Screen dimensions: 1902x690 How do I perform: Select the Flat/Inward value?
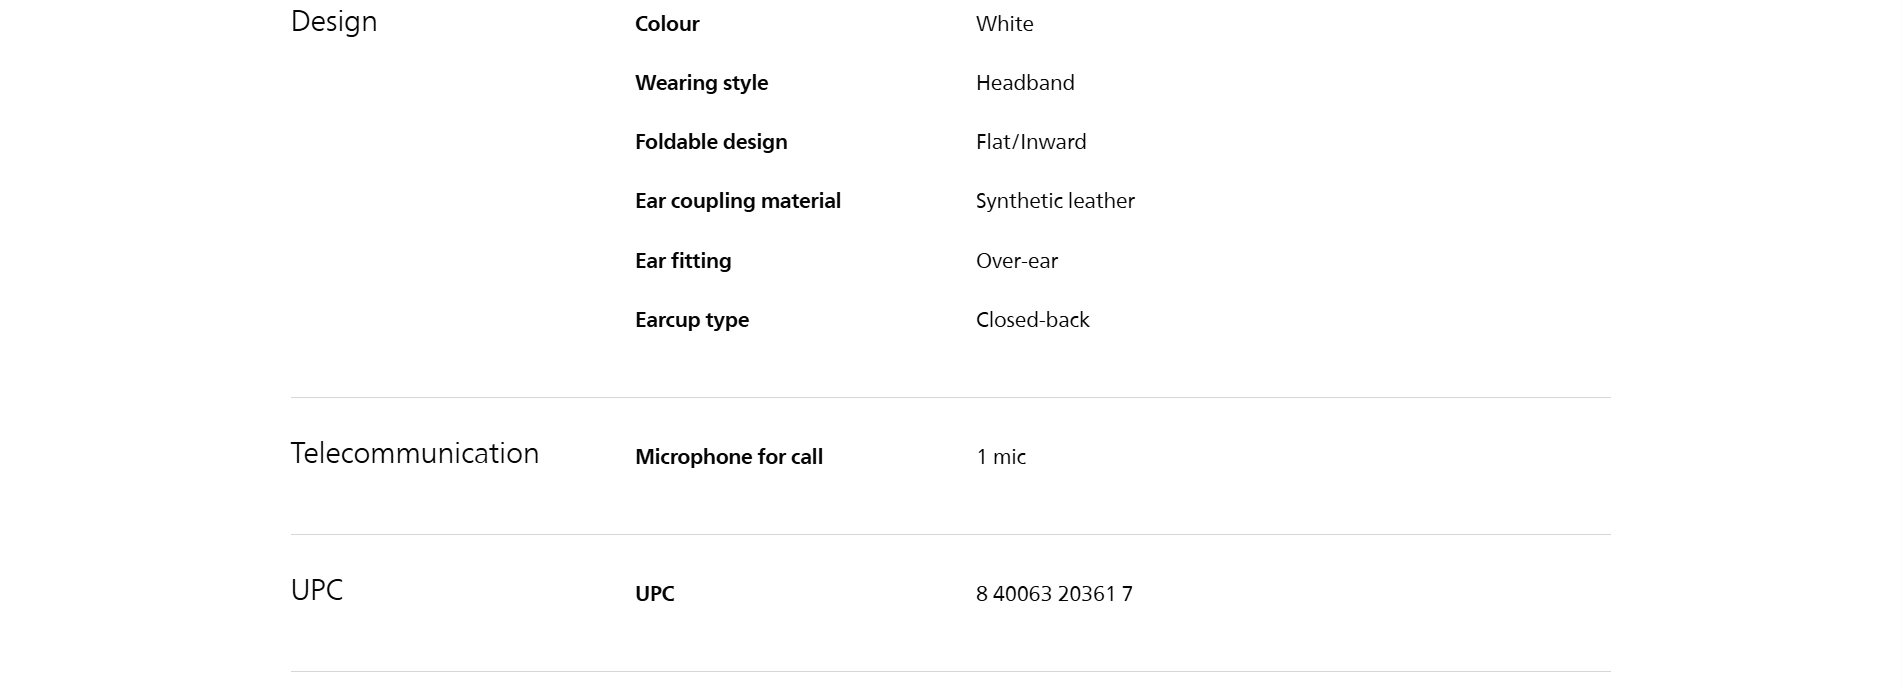coord(1031,142)
